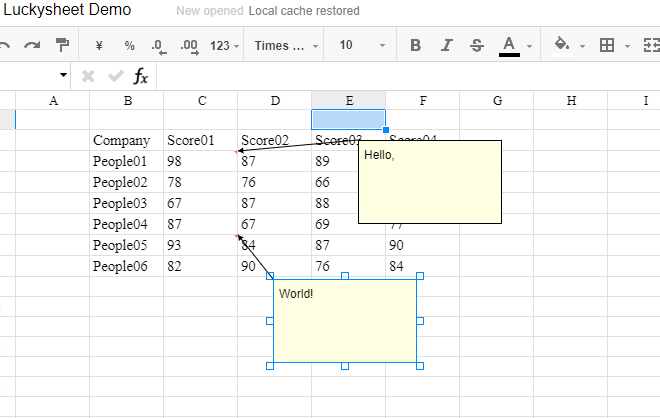
Task: Toggle strikethrough formatting
Action: (x=477, y=45)
